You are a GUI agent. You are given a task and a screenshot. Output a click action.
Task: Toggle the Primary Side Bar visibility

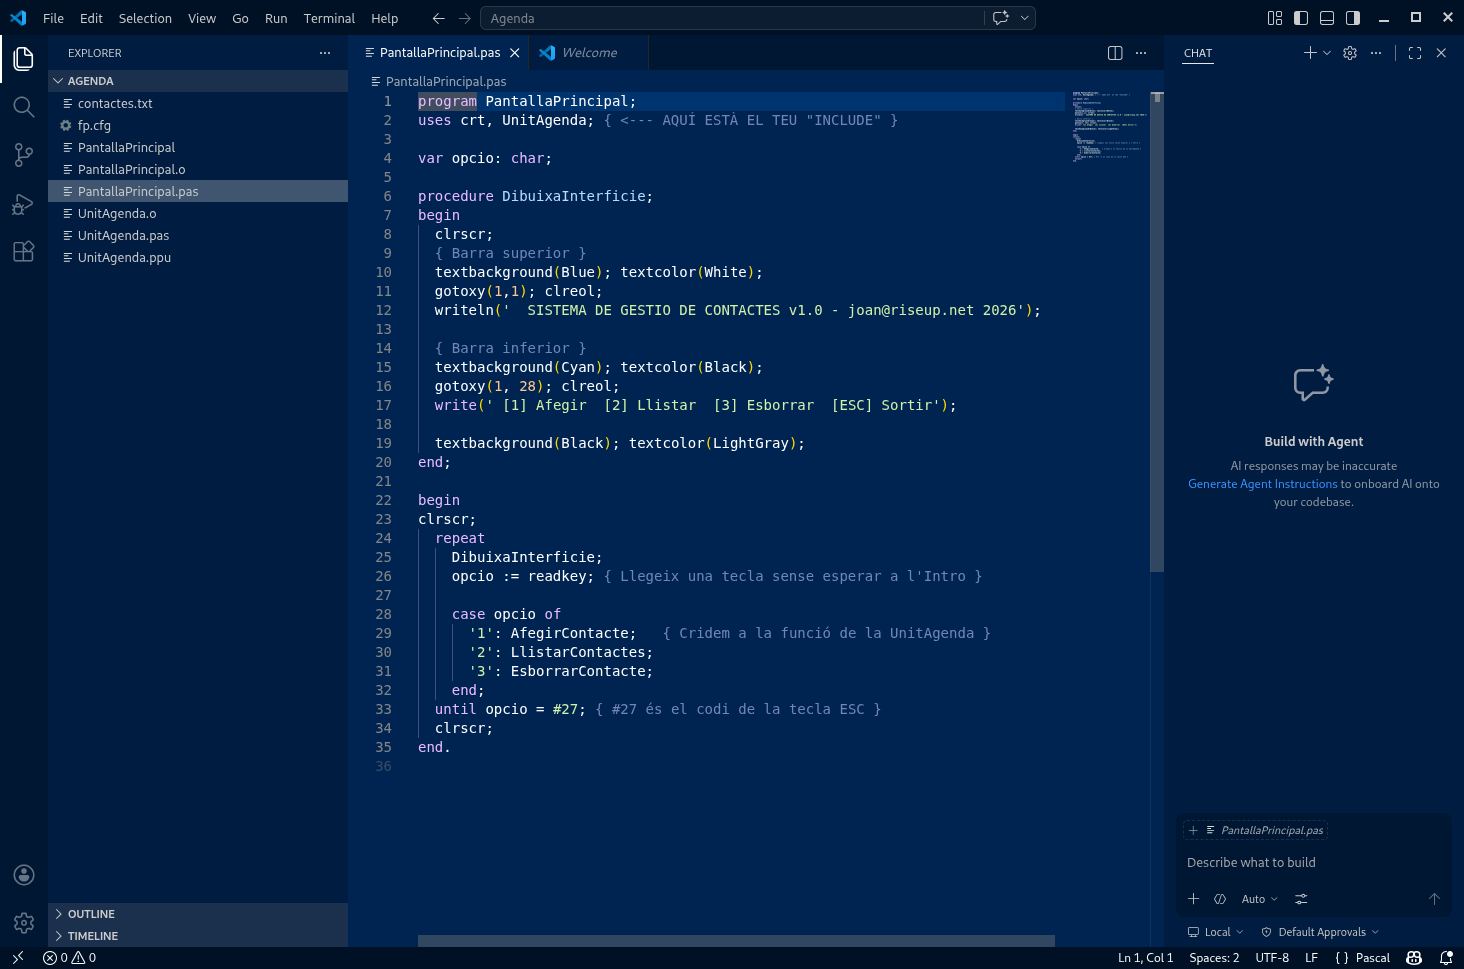tap(1301, 17)
